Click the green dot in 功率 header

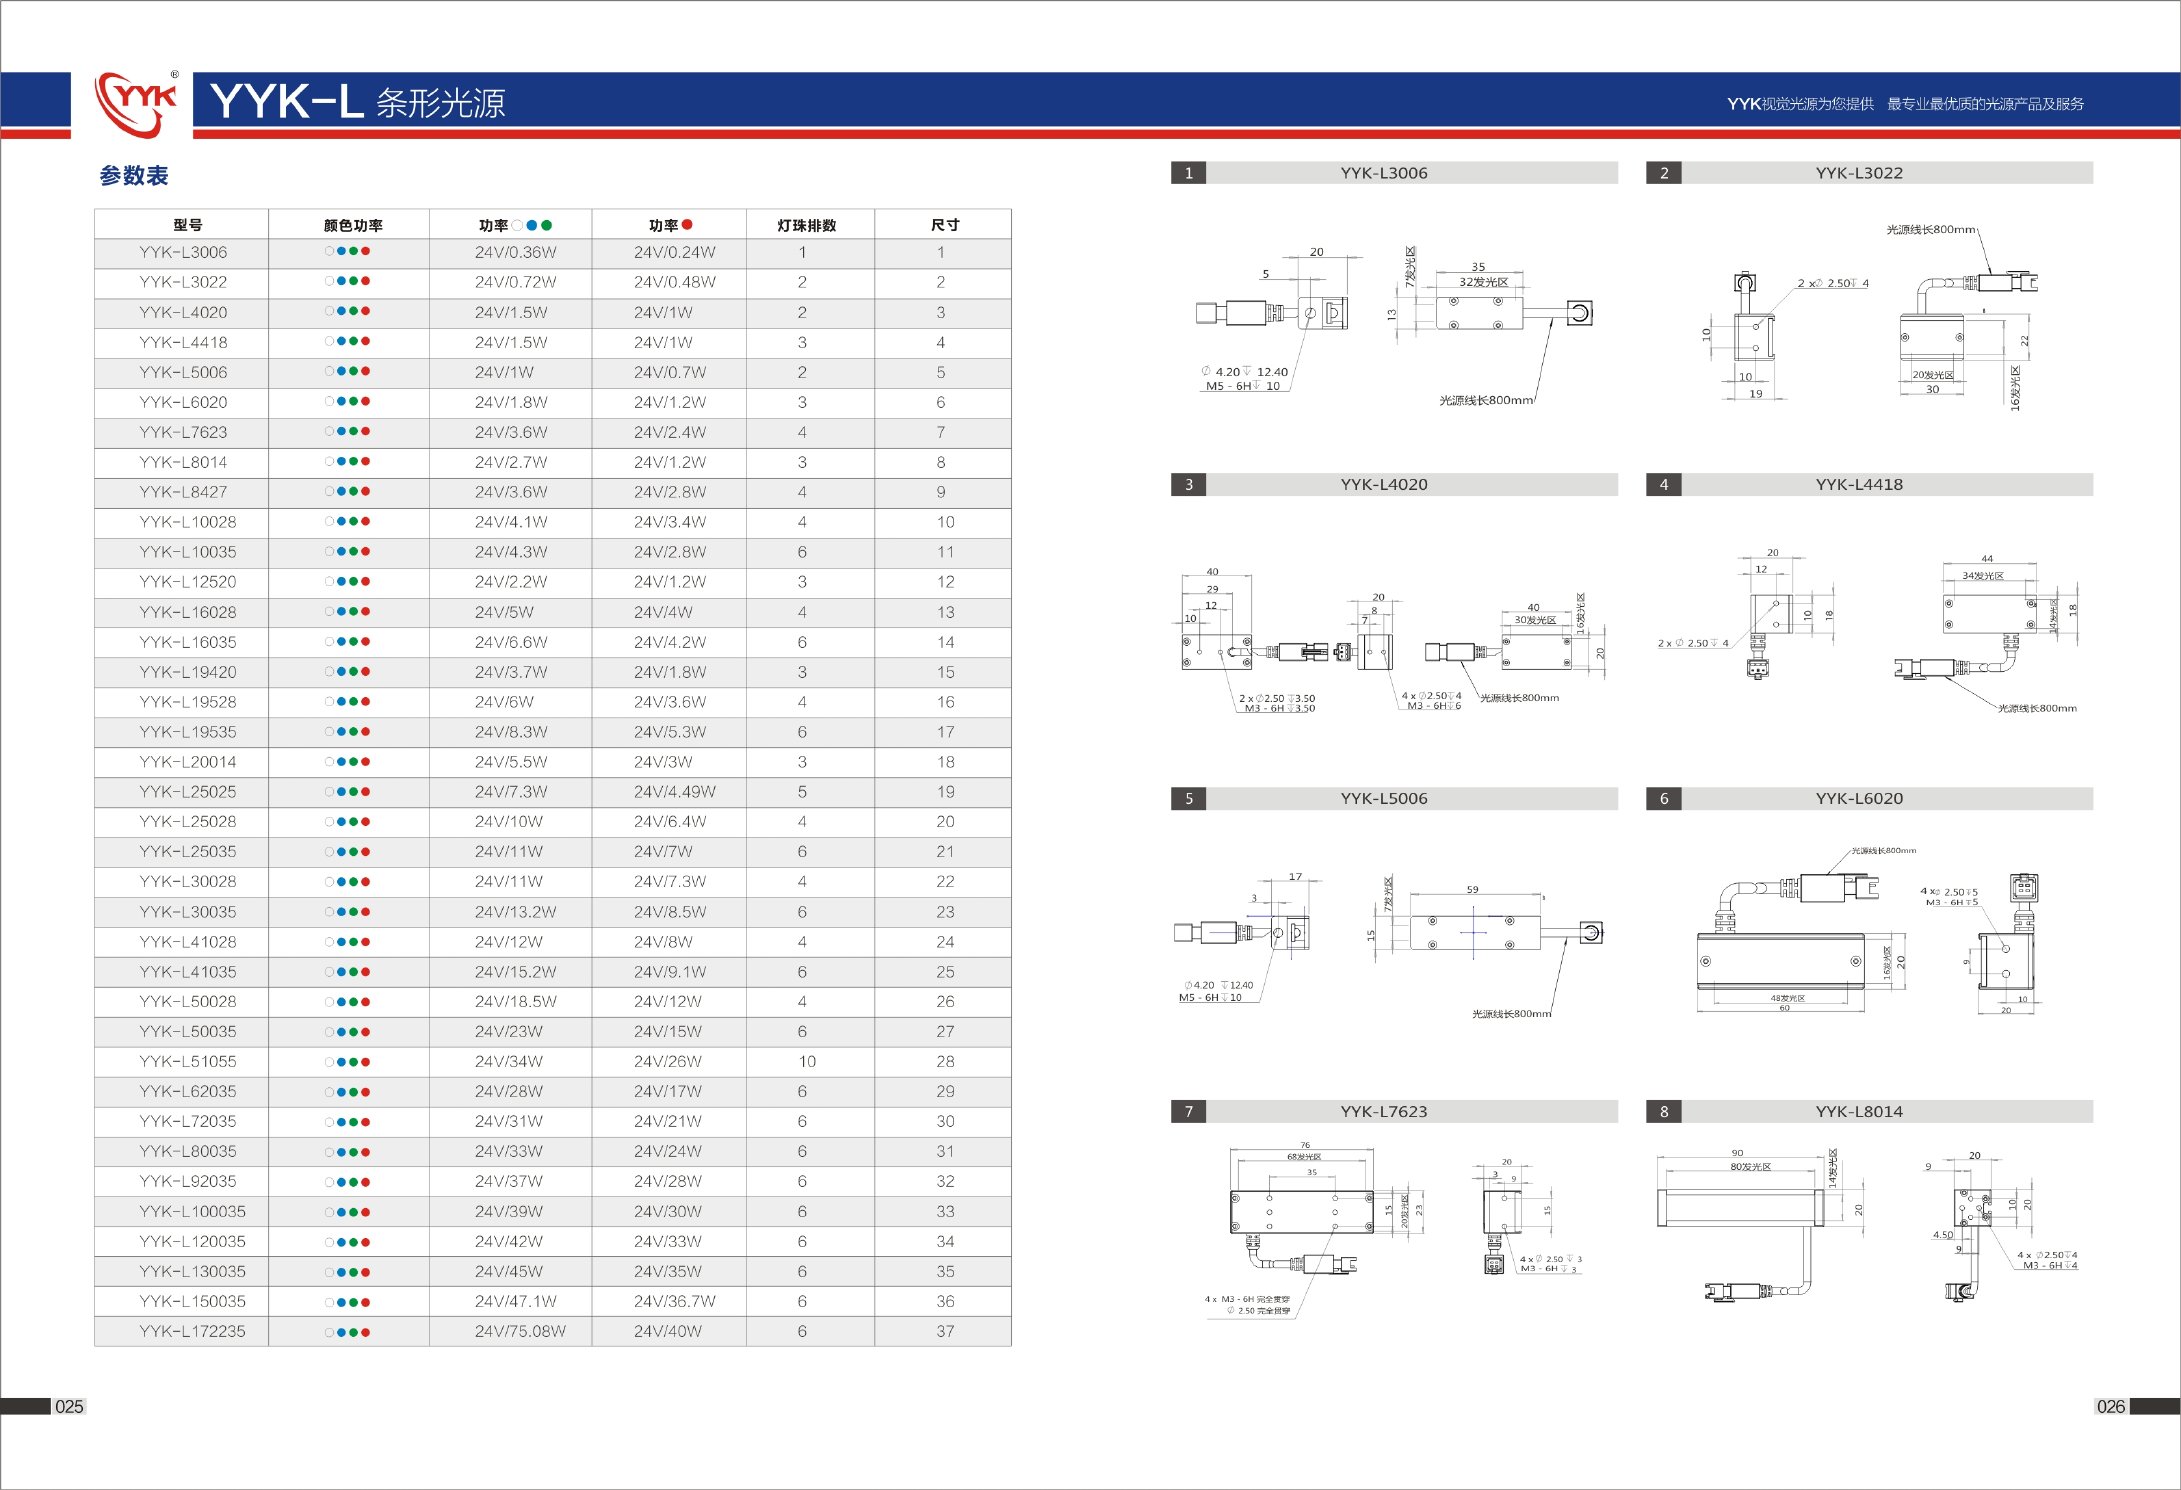pyautogui.click(x=546, y=225)
